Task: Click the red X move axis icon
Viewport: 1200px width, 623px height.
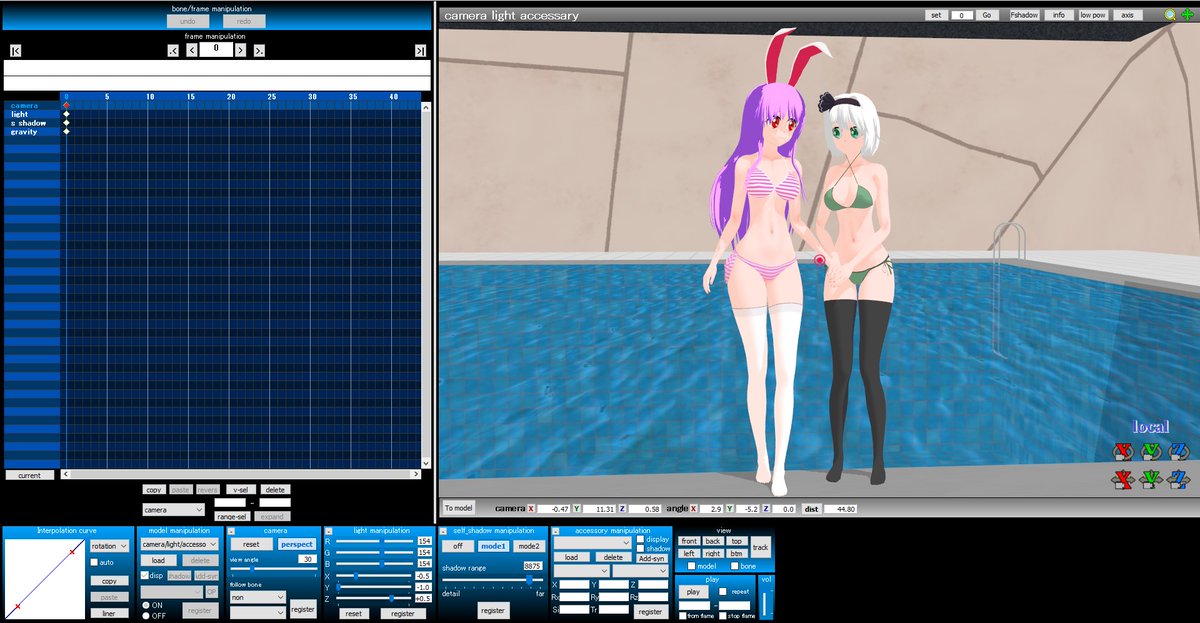Action: tap(1124, 479)
